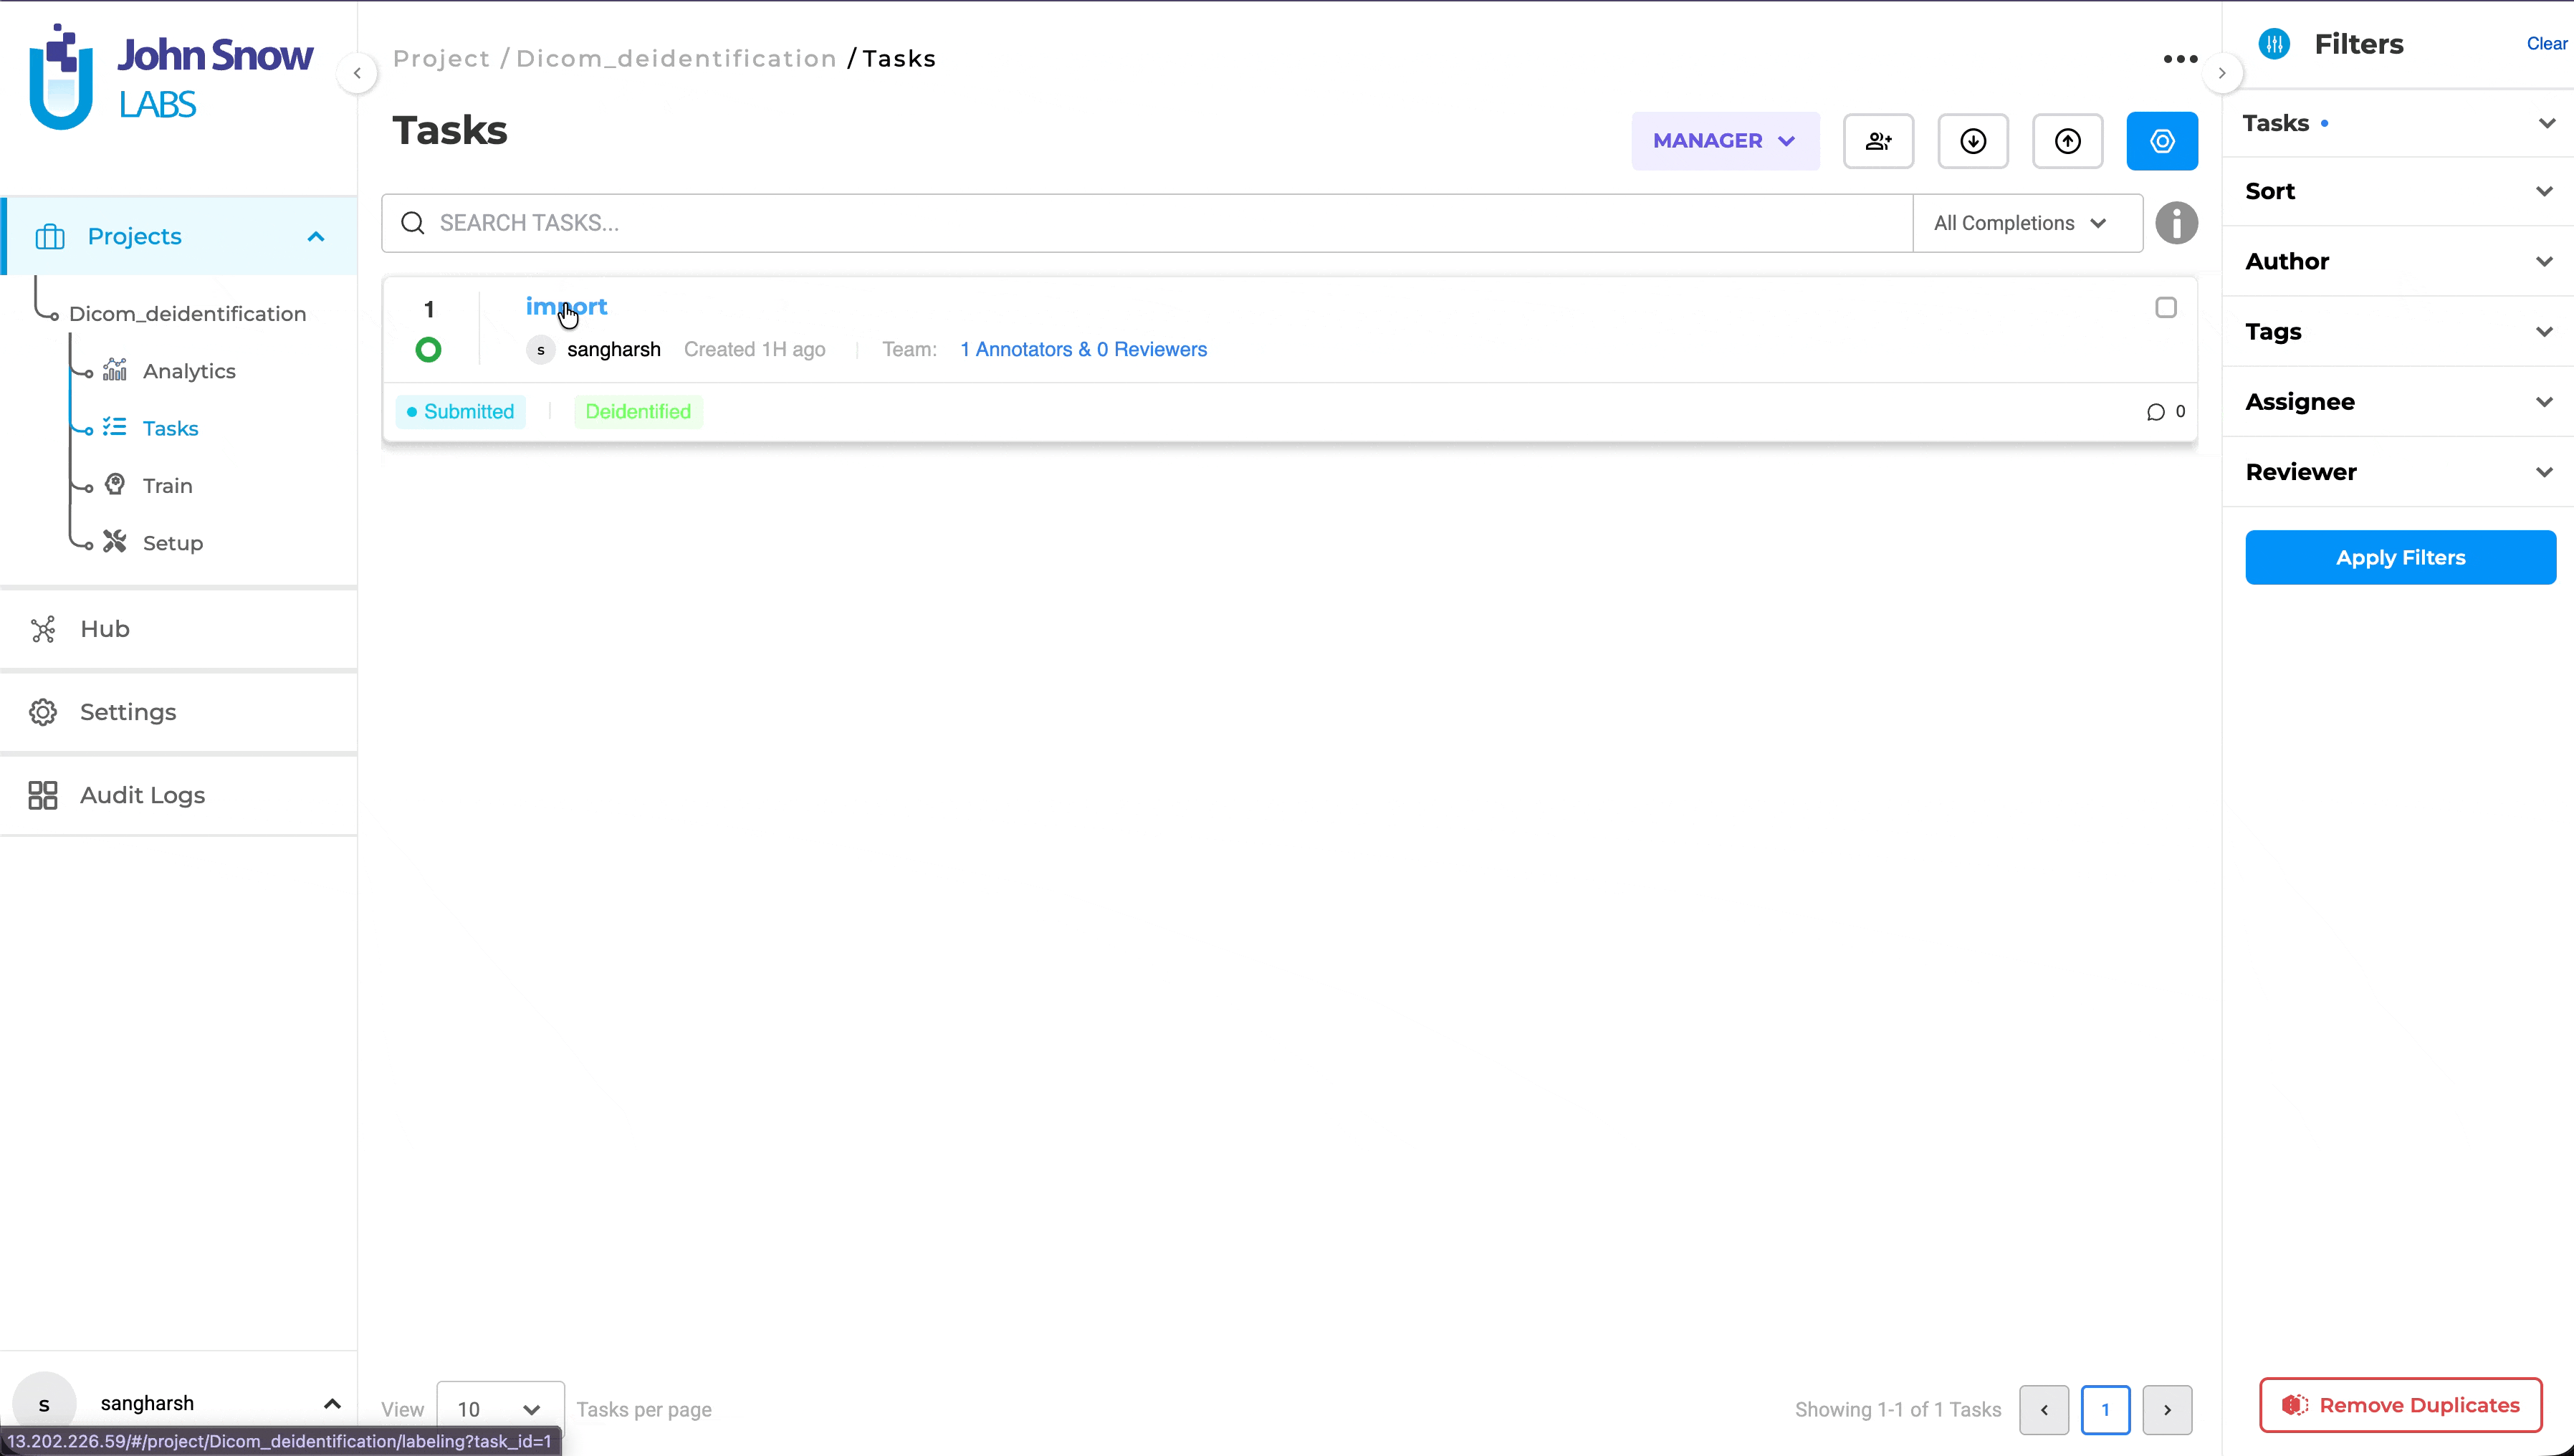Click the export tasks upload-arrow icon

(x=2067, y=141)
